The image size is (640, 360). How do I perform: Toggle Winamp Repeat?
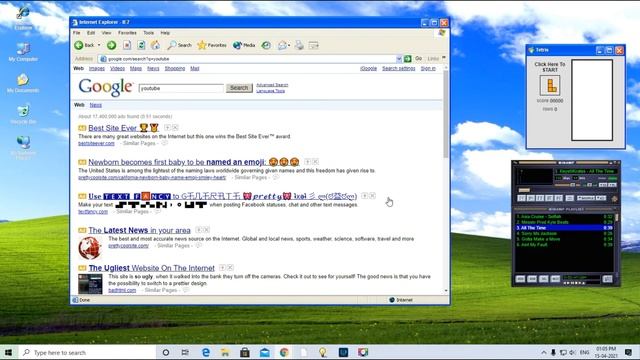click(x=601, y=198)
